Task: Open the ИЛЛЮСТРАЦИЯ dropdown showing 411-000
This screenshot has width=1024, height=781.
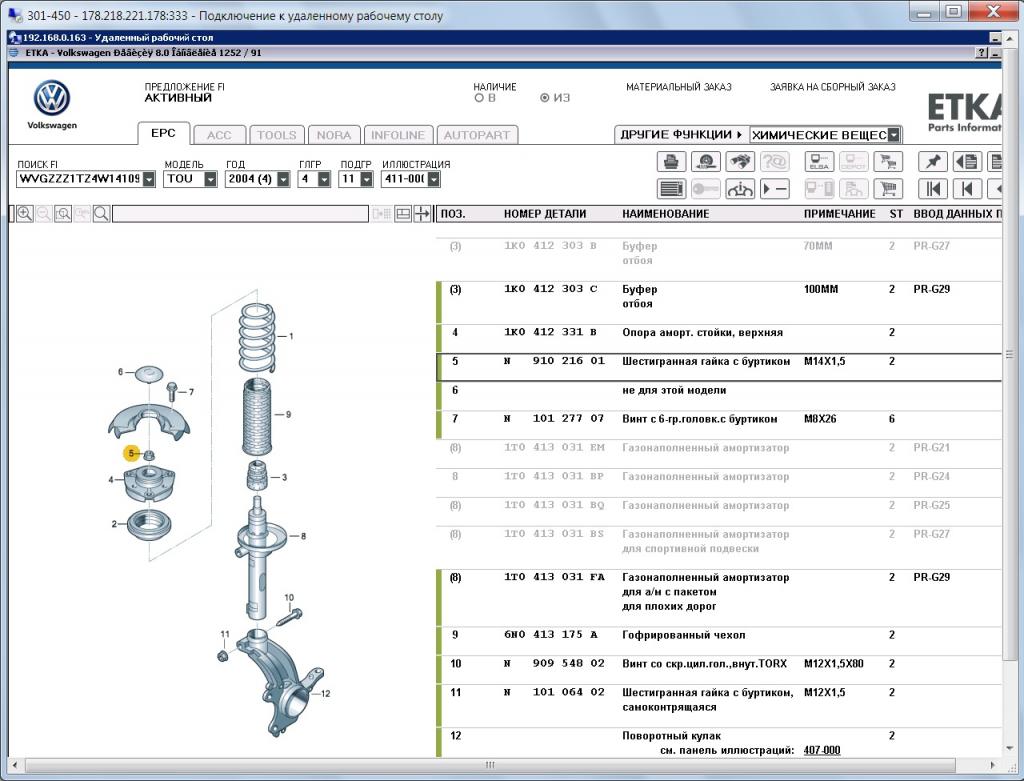Action: click(x=434, y=179)
